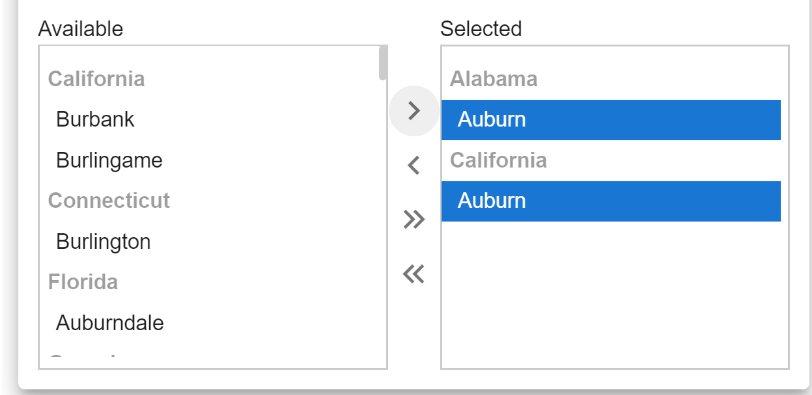This screenshot has height=395, width=812.
Task: Click the Florida group header
Action: pyautogui.click(x=83, y=282)
